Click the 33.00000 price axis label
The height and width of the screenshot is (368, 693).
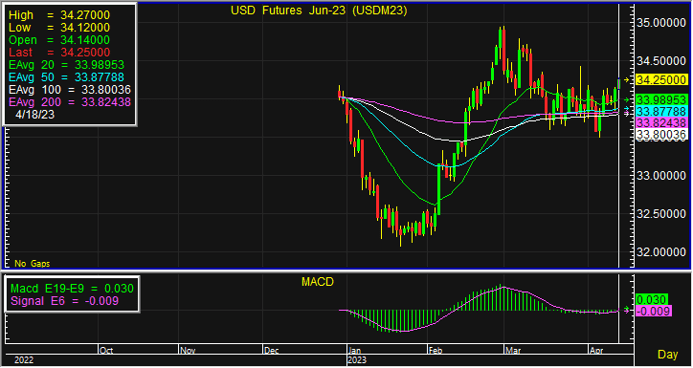(x=662, y=175)
